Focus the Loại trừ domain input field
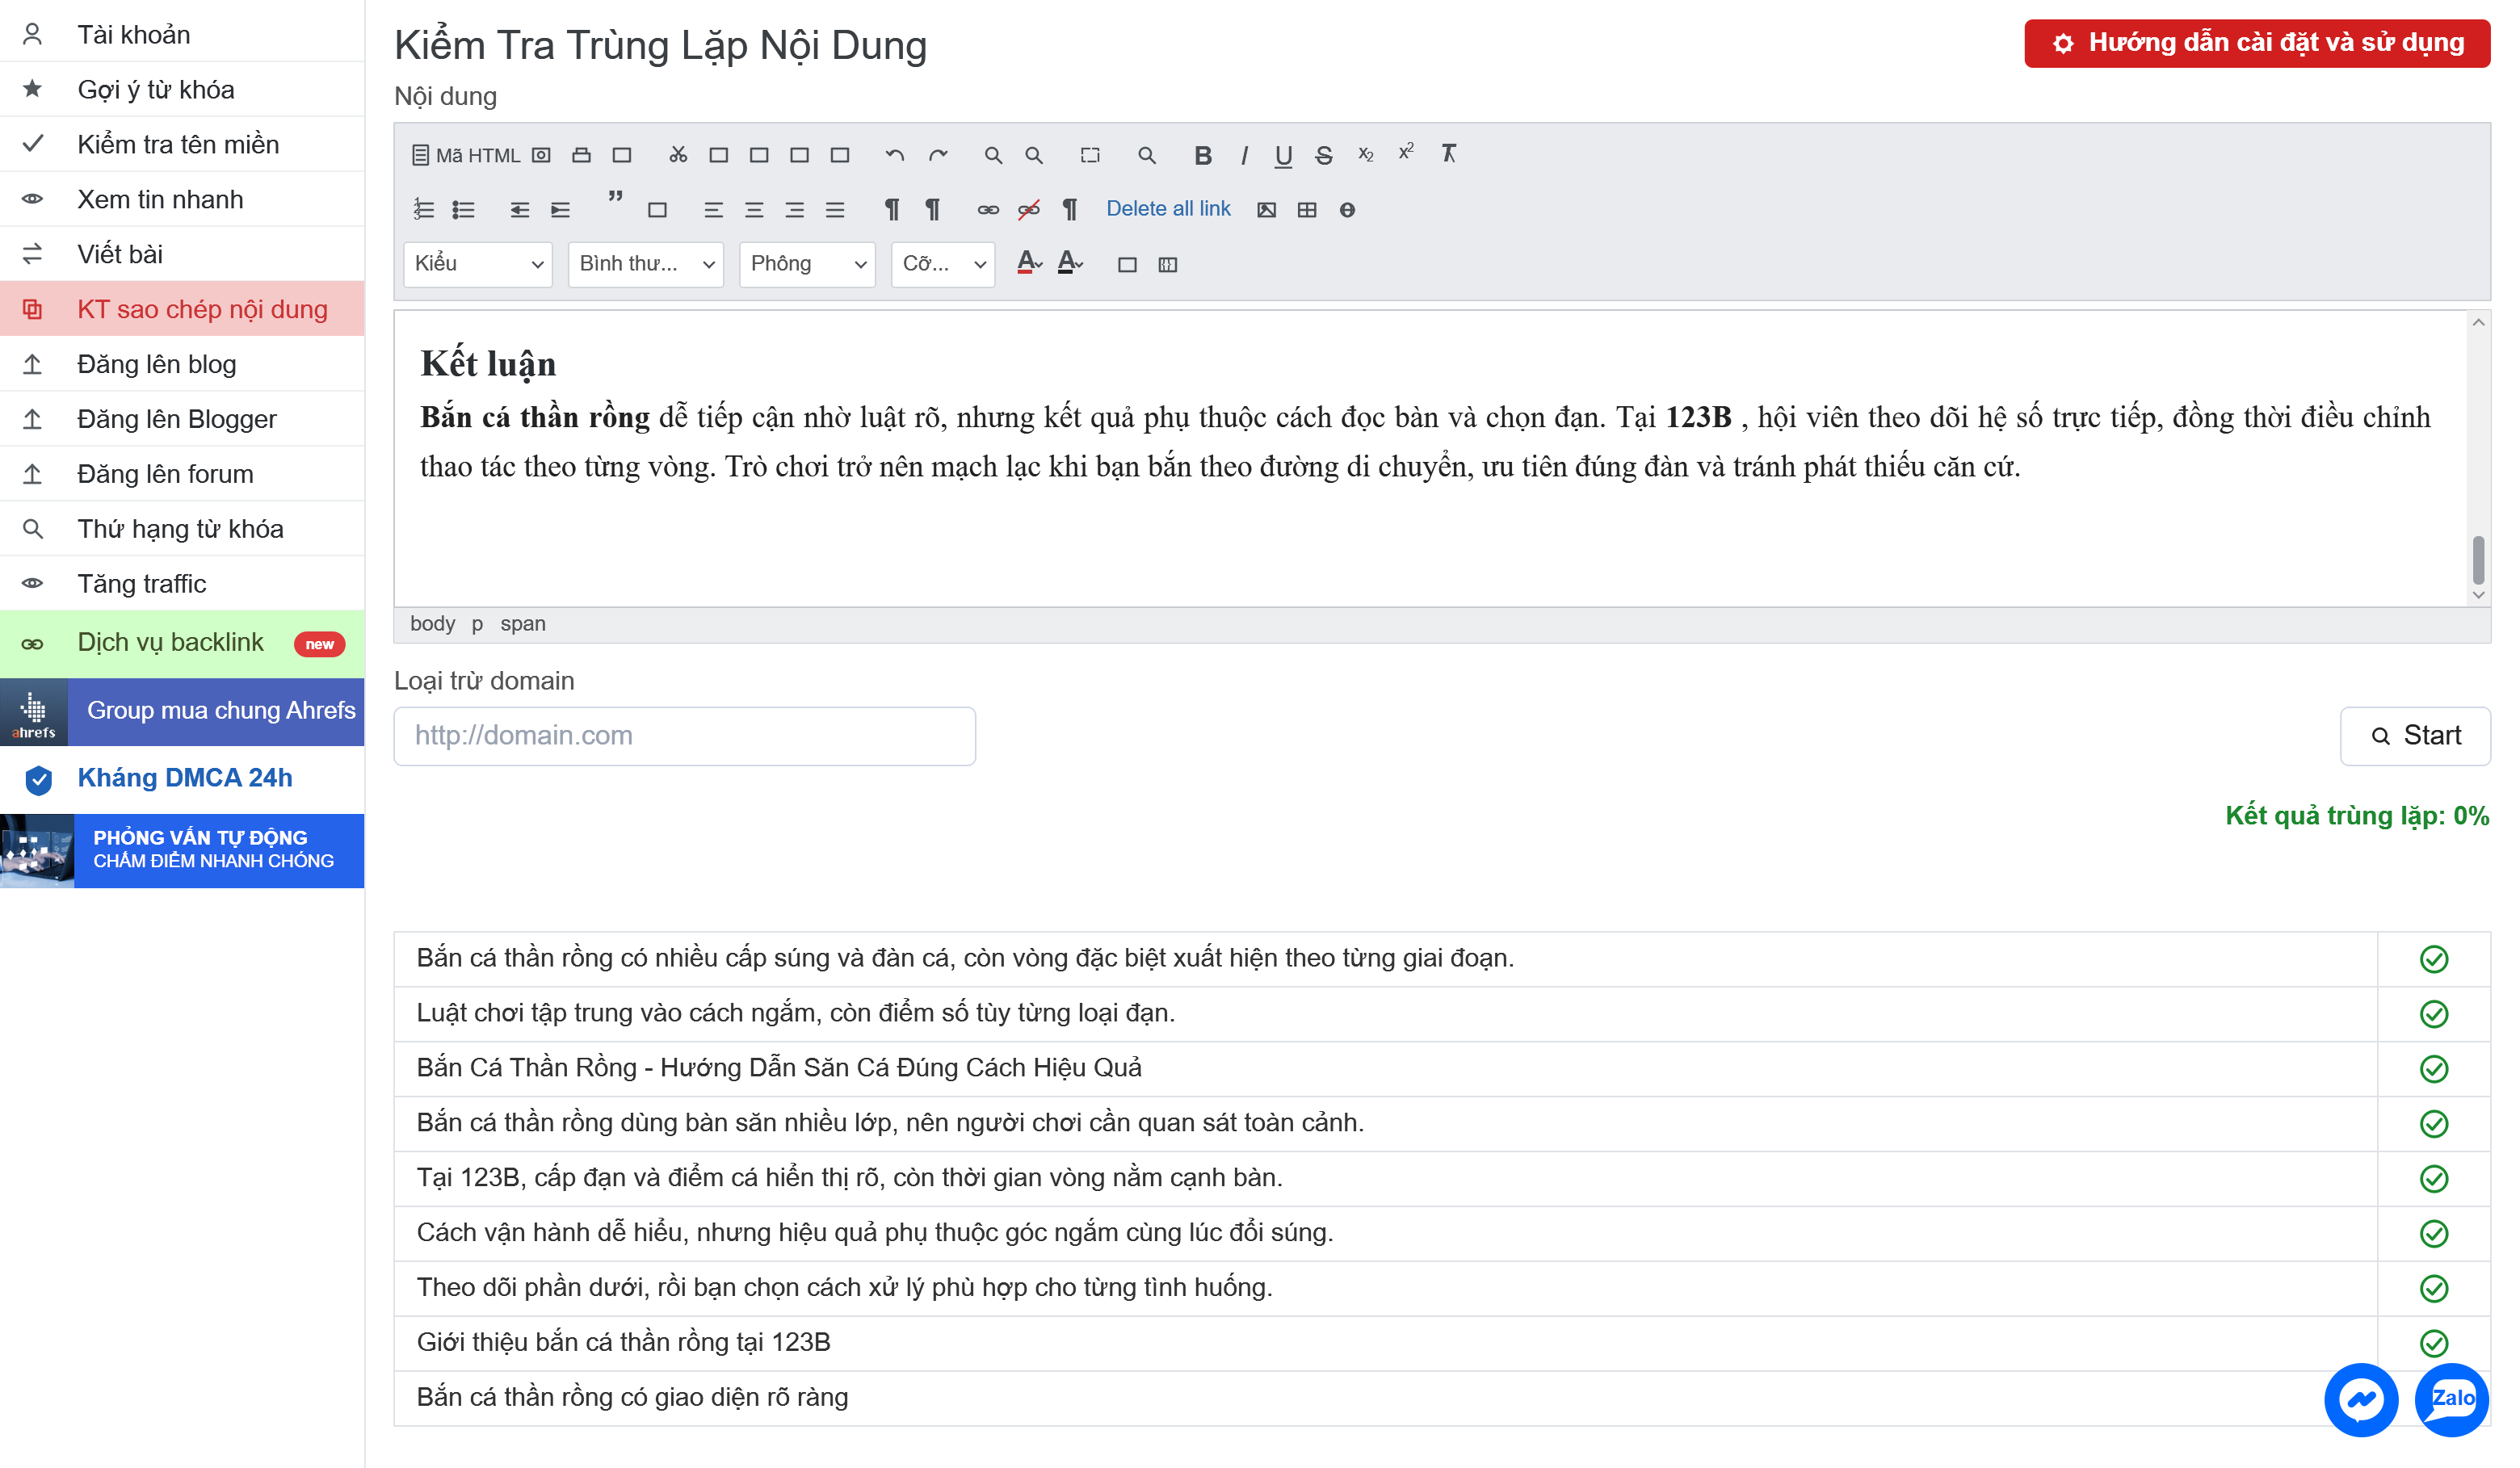This screenshot has width=2520, height=1468. (684, 736)
